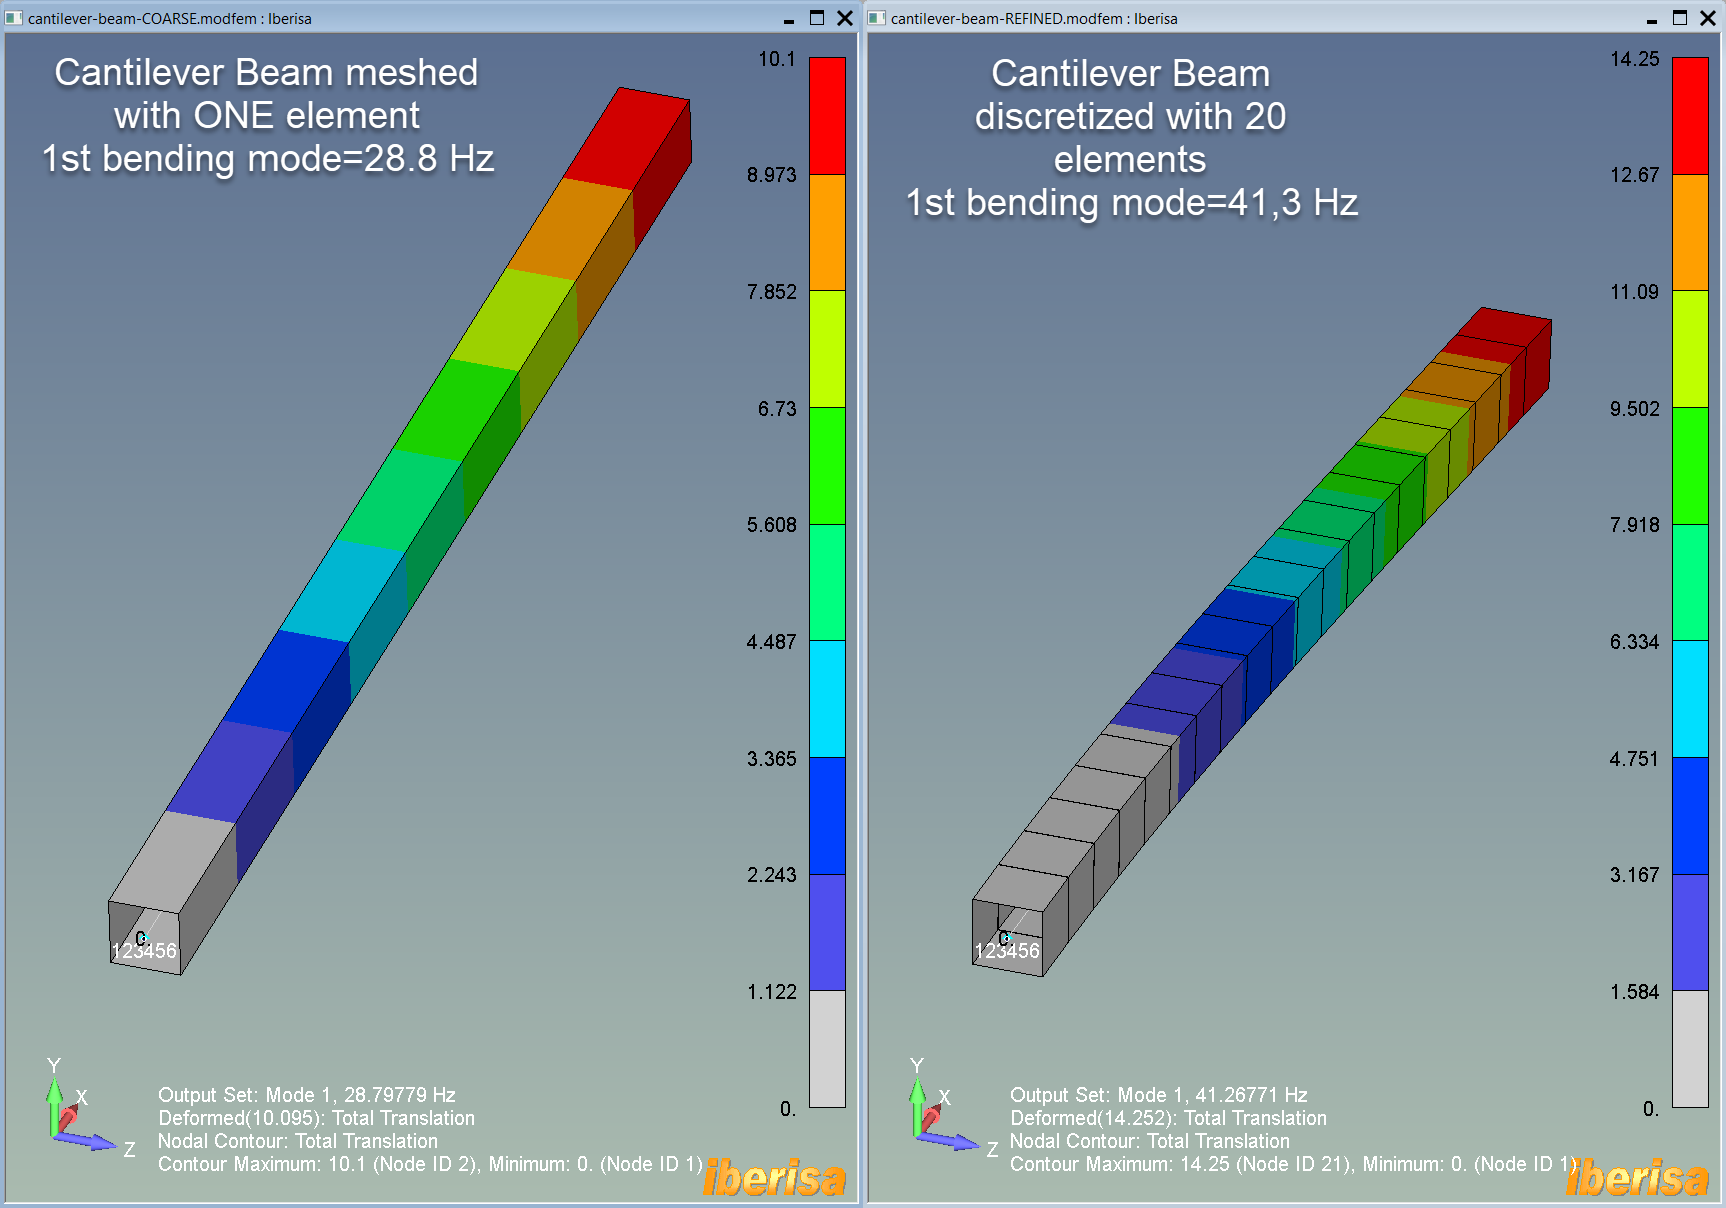
Task: Click the COARSE window document icon
Action: pyautogui.click(x=14, y=18)
